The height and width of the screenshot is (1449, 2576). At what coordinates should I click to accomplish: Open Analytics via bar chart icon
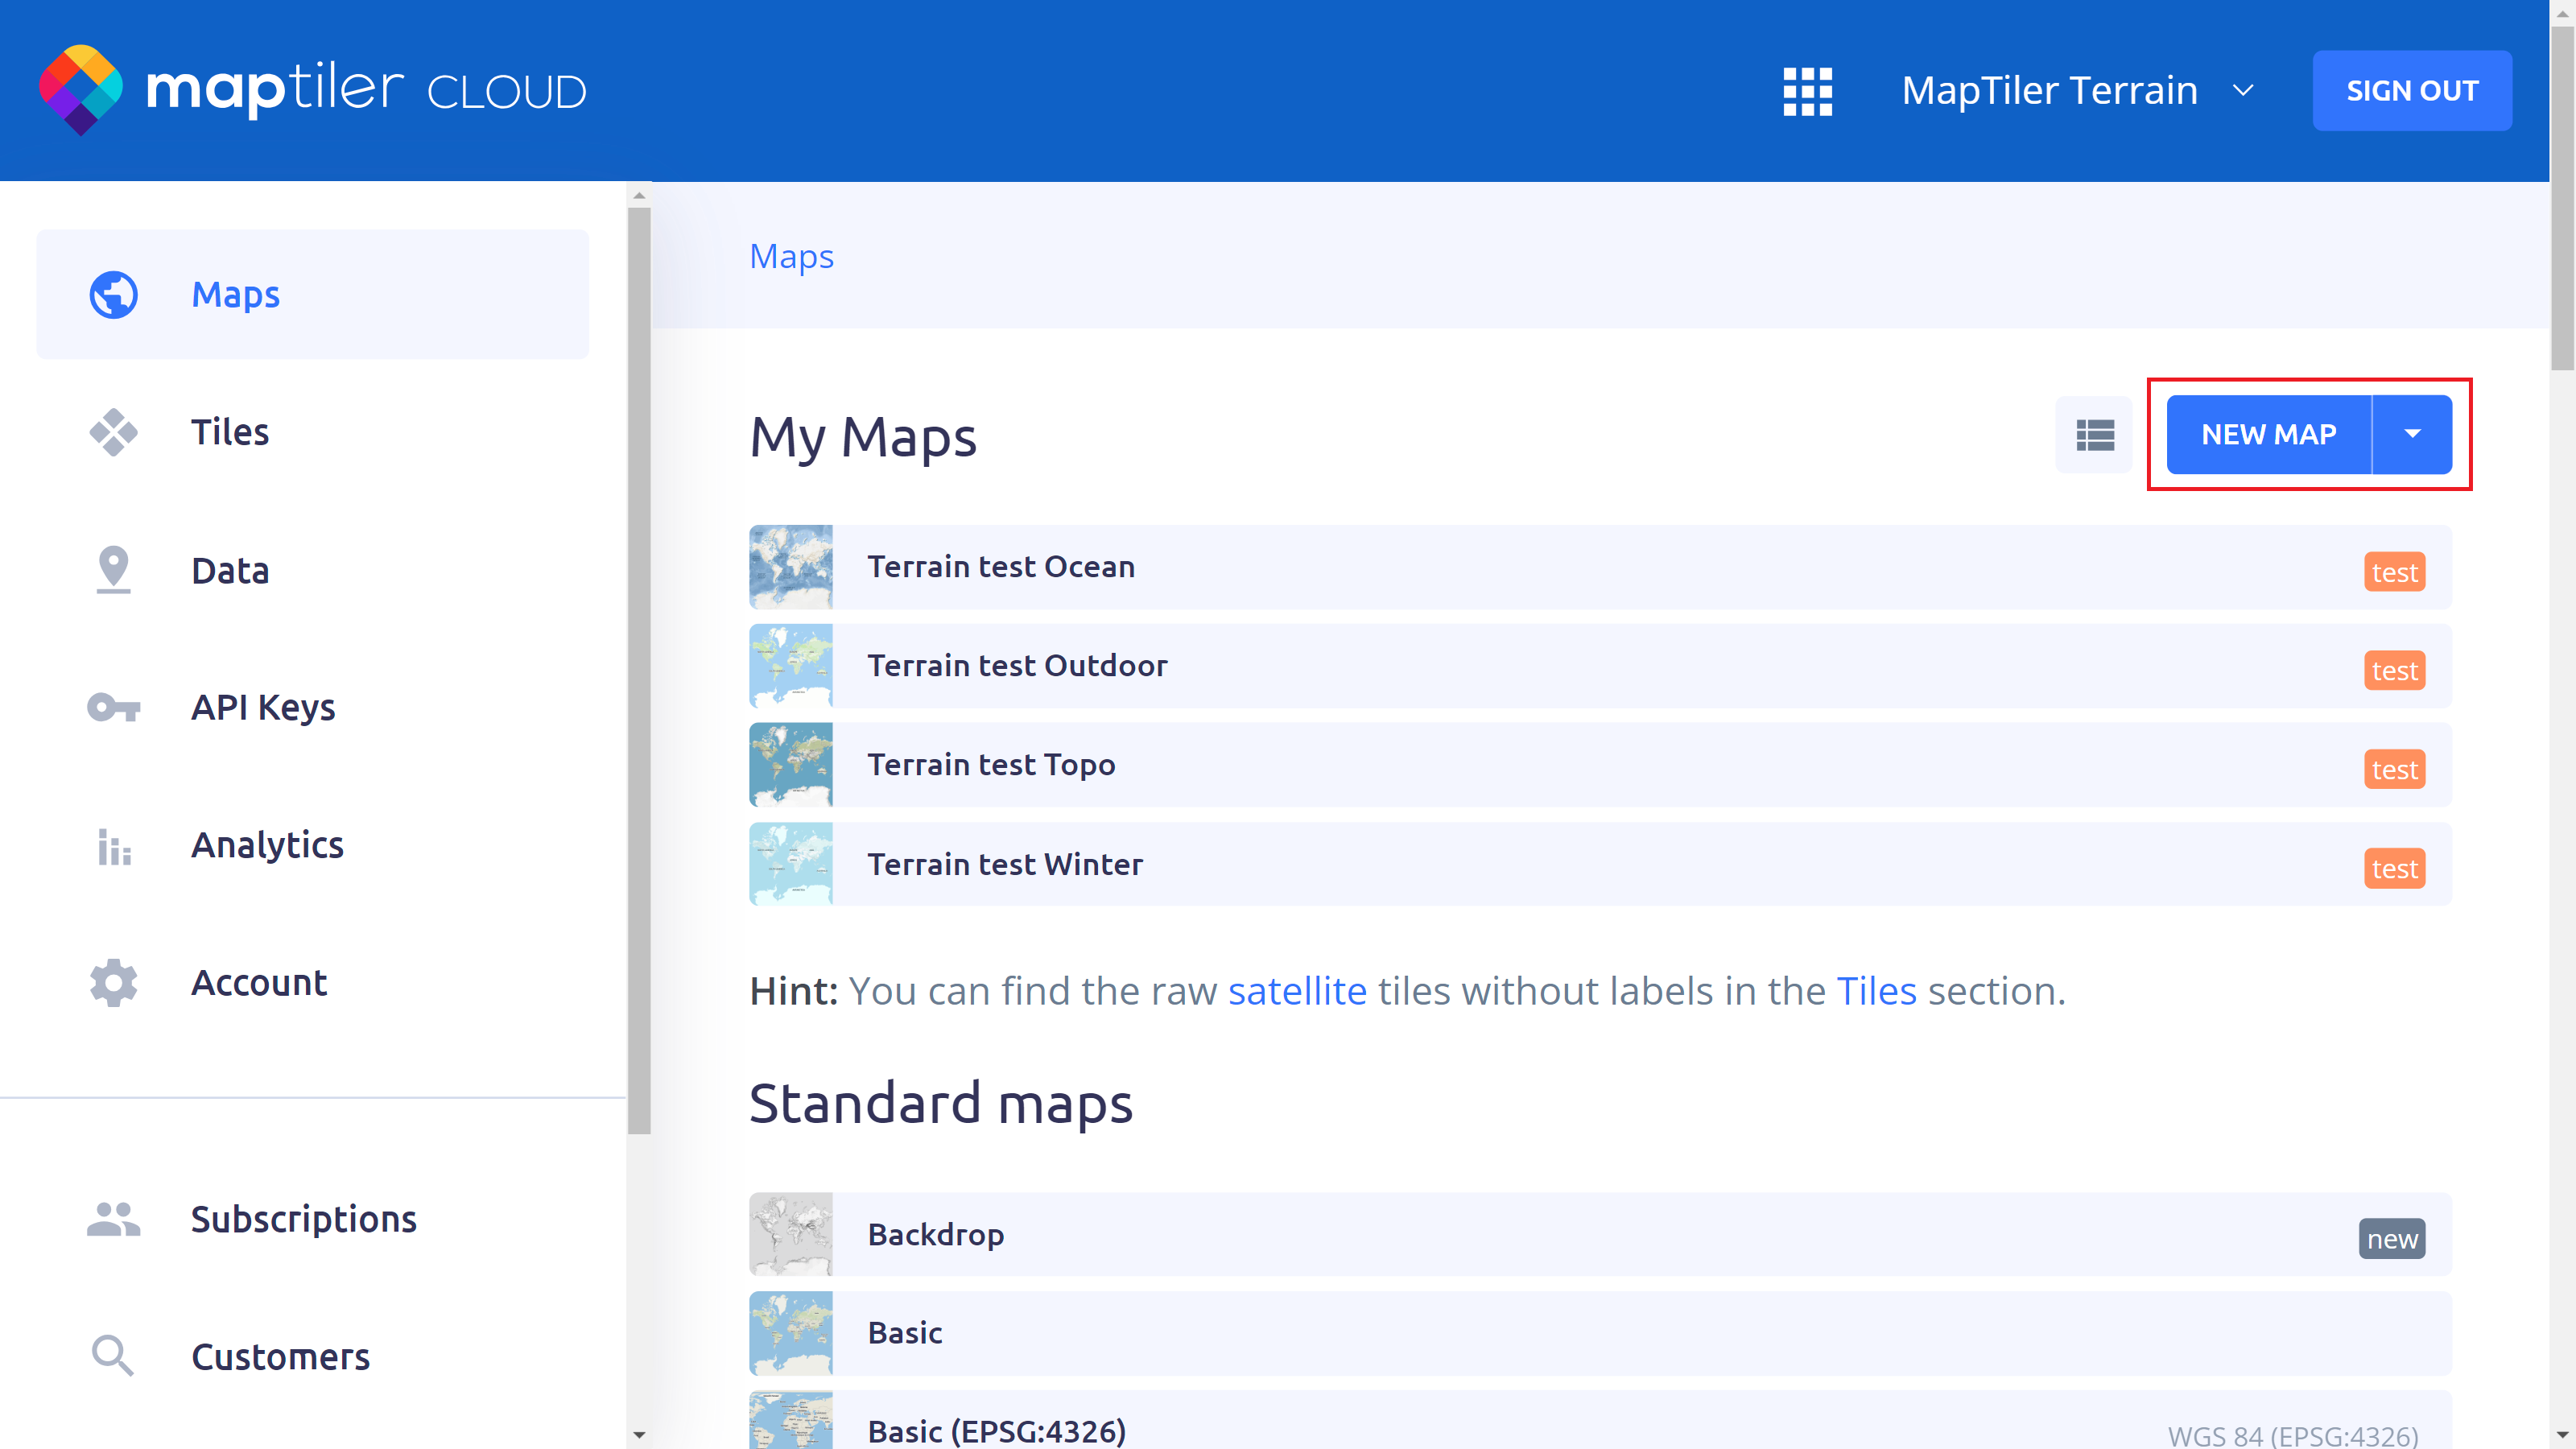(113, 846)
